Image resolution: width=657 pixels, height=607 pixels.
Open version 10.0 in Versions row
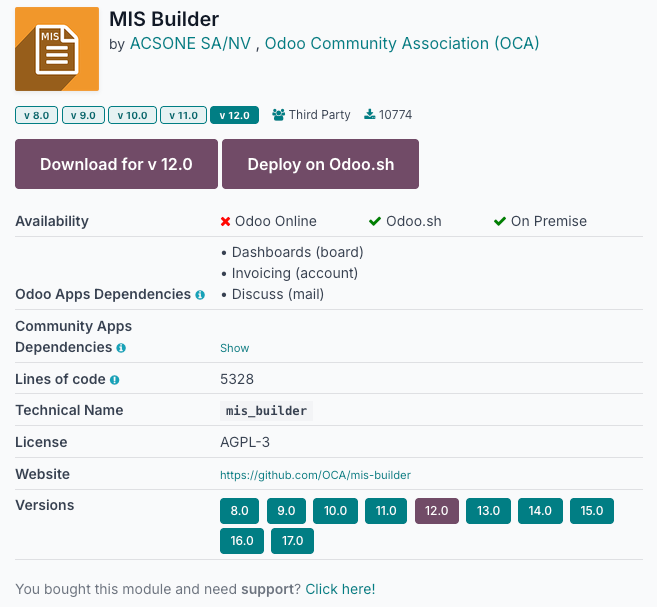coord(336,511)
